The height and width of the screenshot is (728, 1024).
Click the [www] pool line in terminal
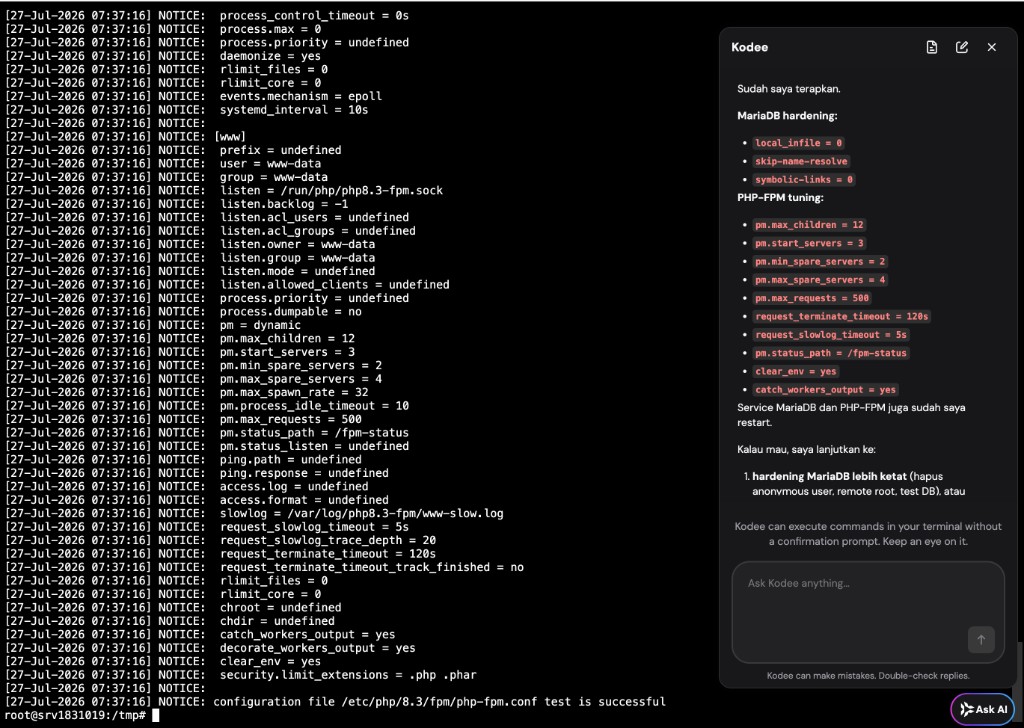[125, 136]
